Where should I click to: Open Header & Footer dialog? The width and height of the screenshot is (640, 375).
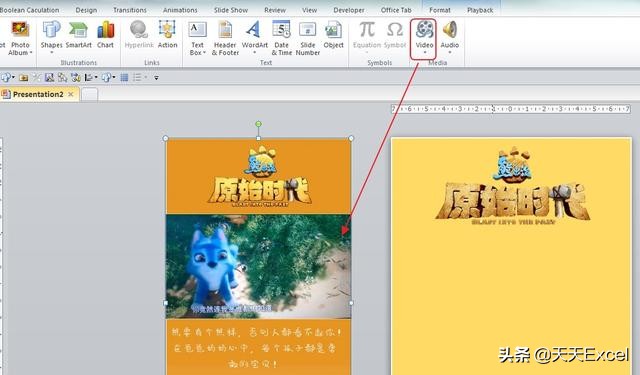pos(225,38)
